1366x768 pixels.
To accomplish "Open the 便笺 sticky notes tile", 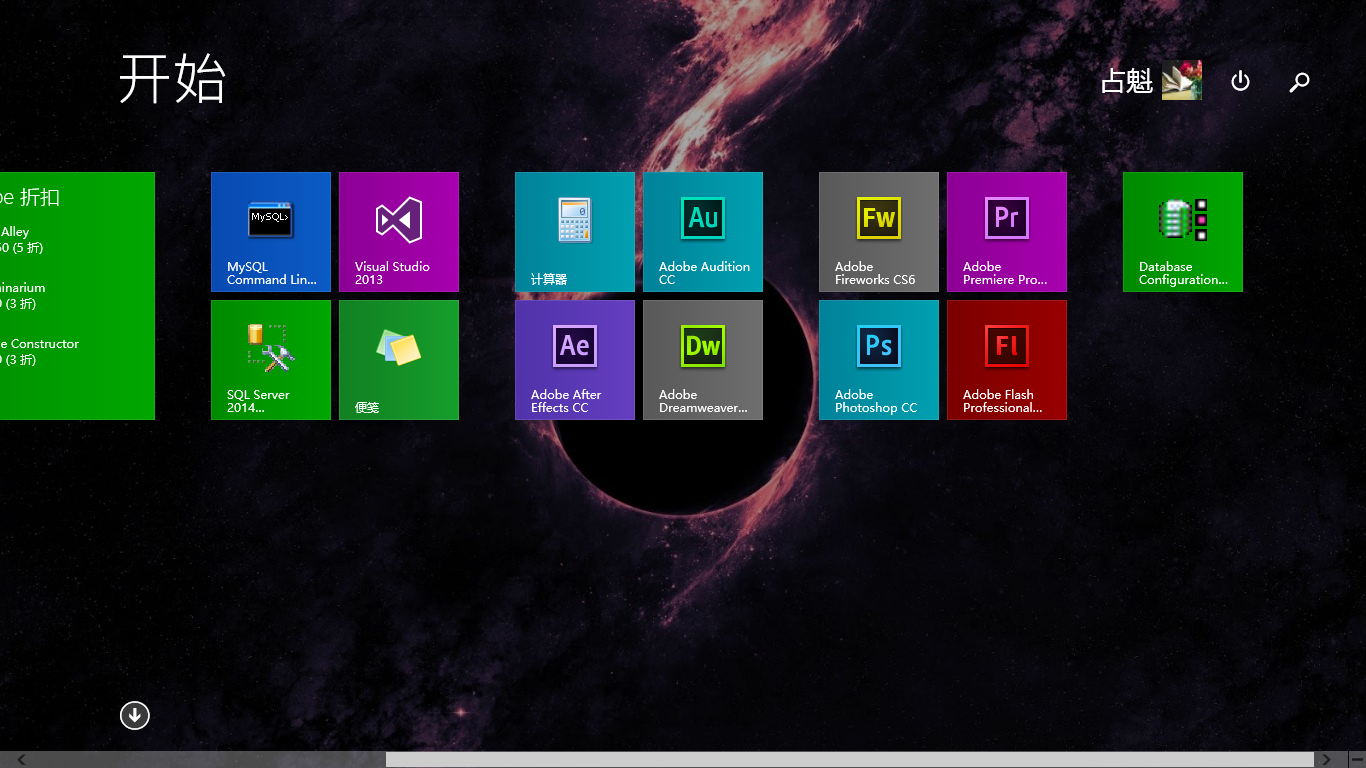I will tap(399, 360).
